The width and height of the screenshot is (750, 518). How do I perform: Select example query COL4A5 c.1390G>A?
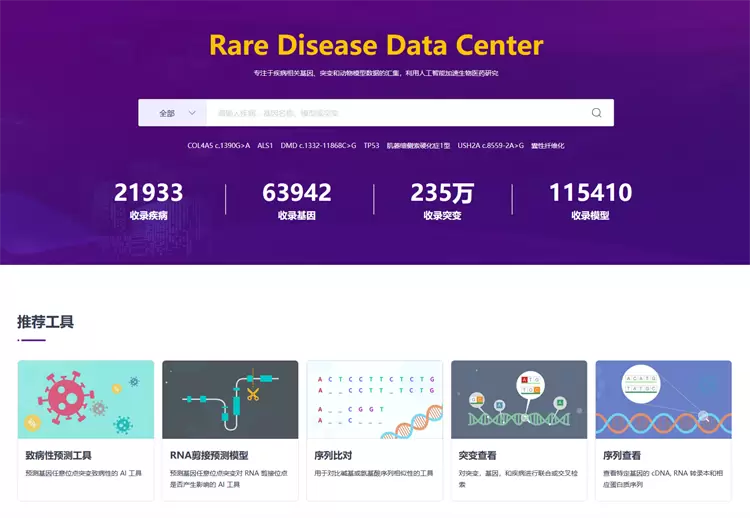219,146
